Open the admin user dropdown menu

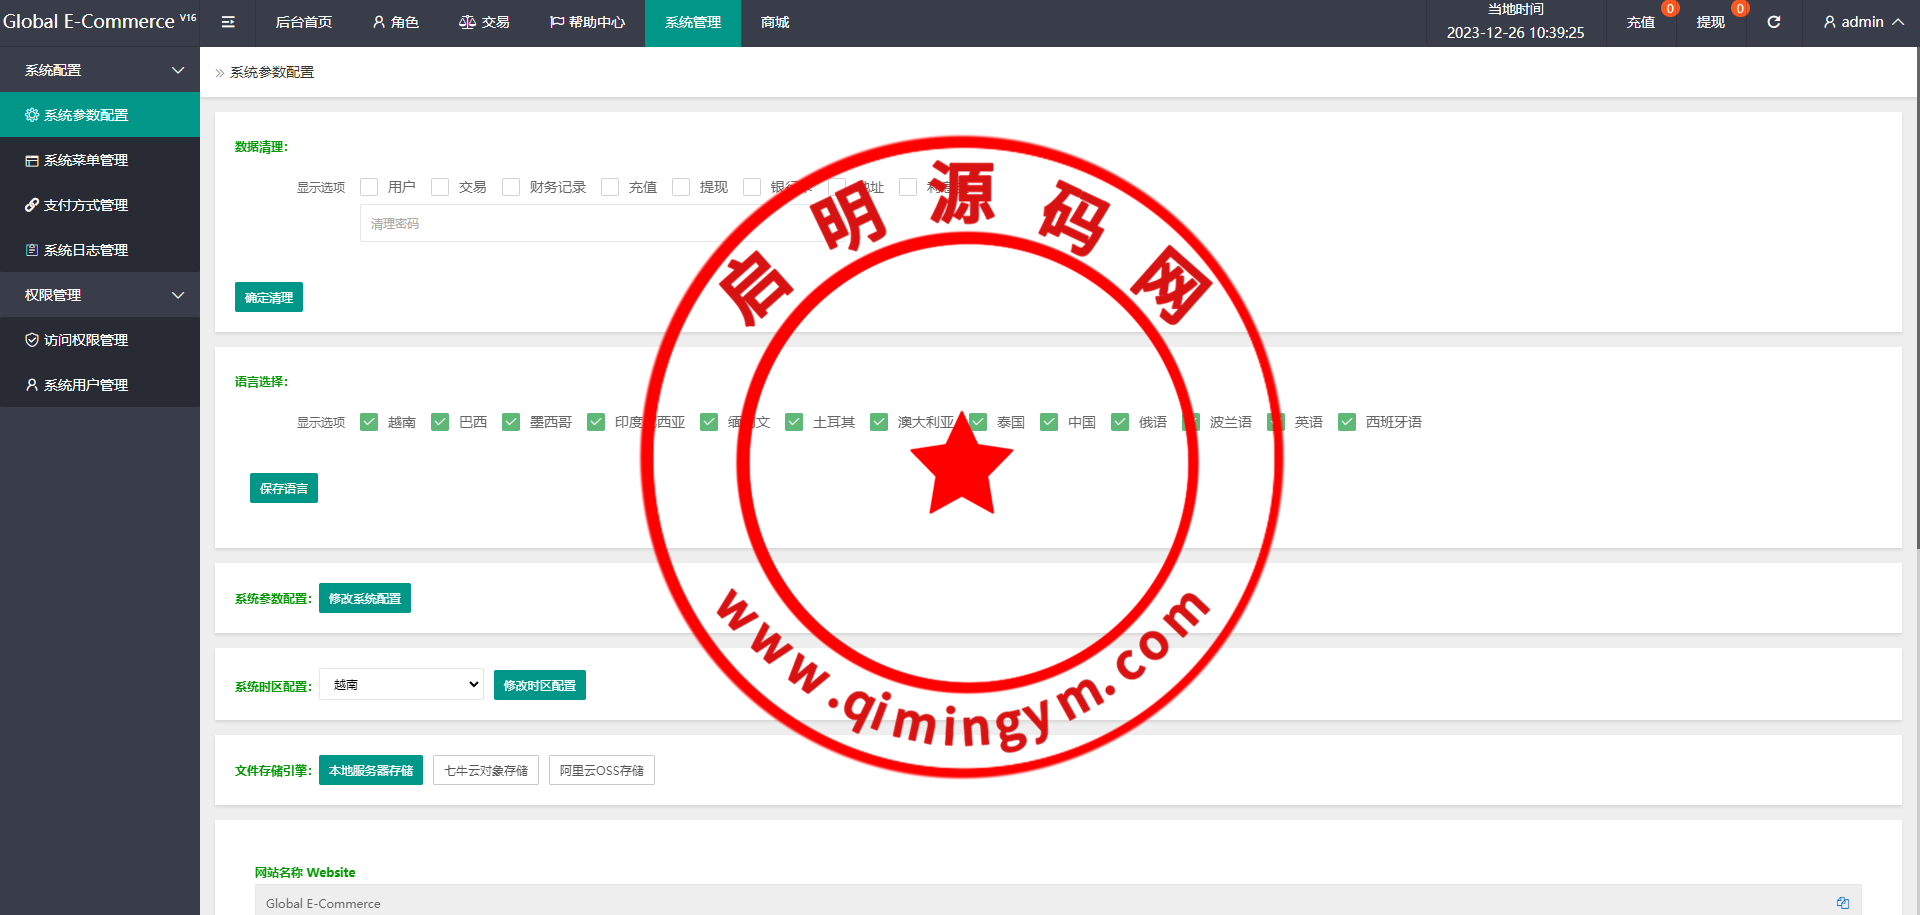point(1863,22)
